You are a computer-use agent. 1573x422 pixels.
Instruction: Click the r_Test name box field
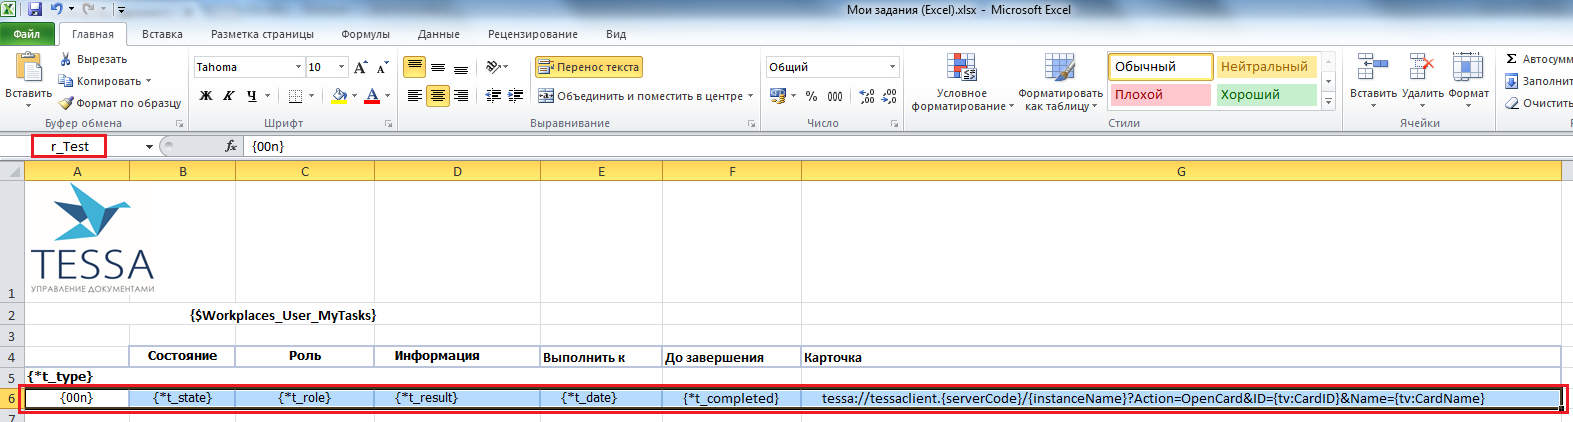point(69,146)
